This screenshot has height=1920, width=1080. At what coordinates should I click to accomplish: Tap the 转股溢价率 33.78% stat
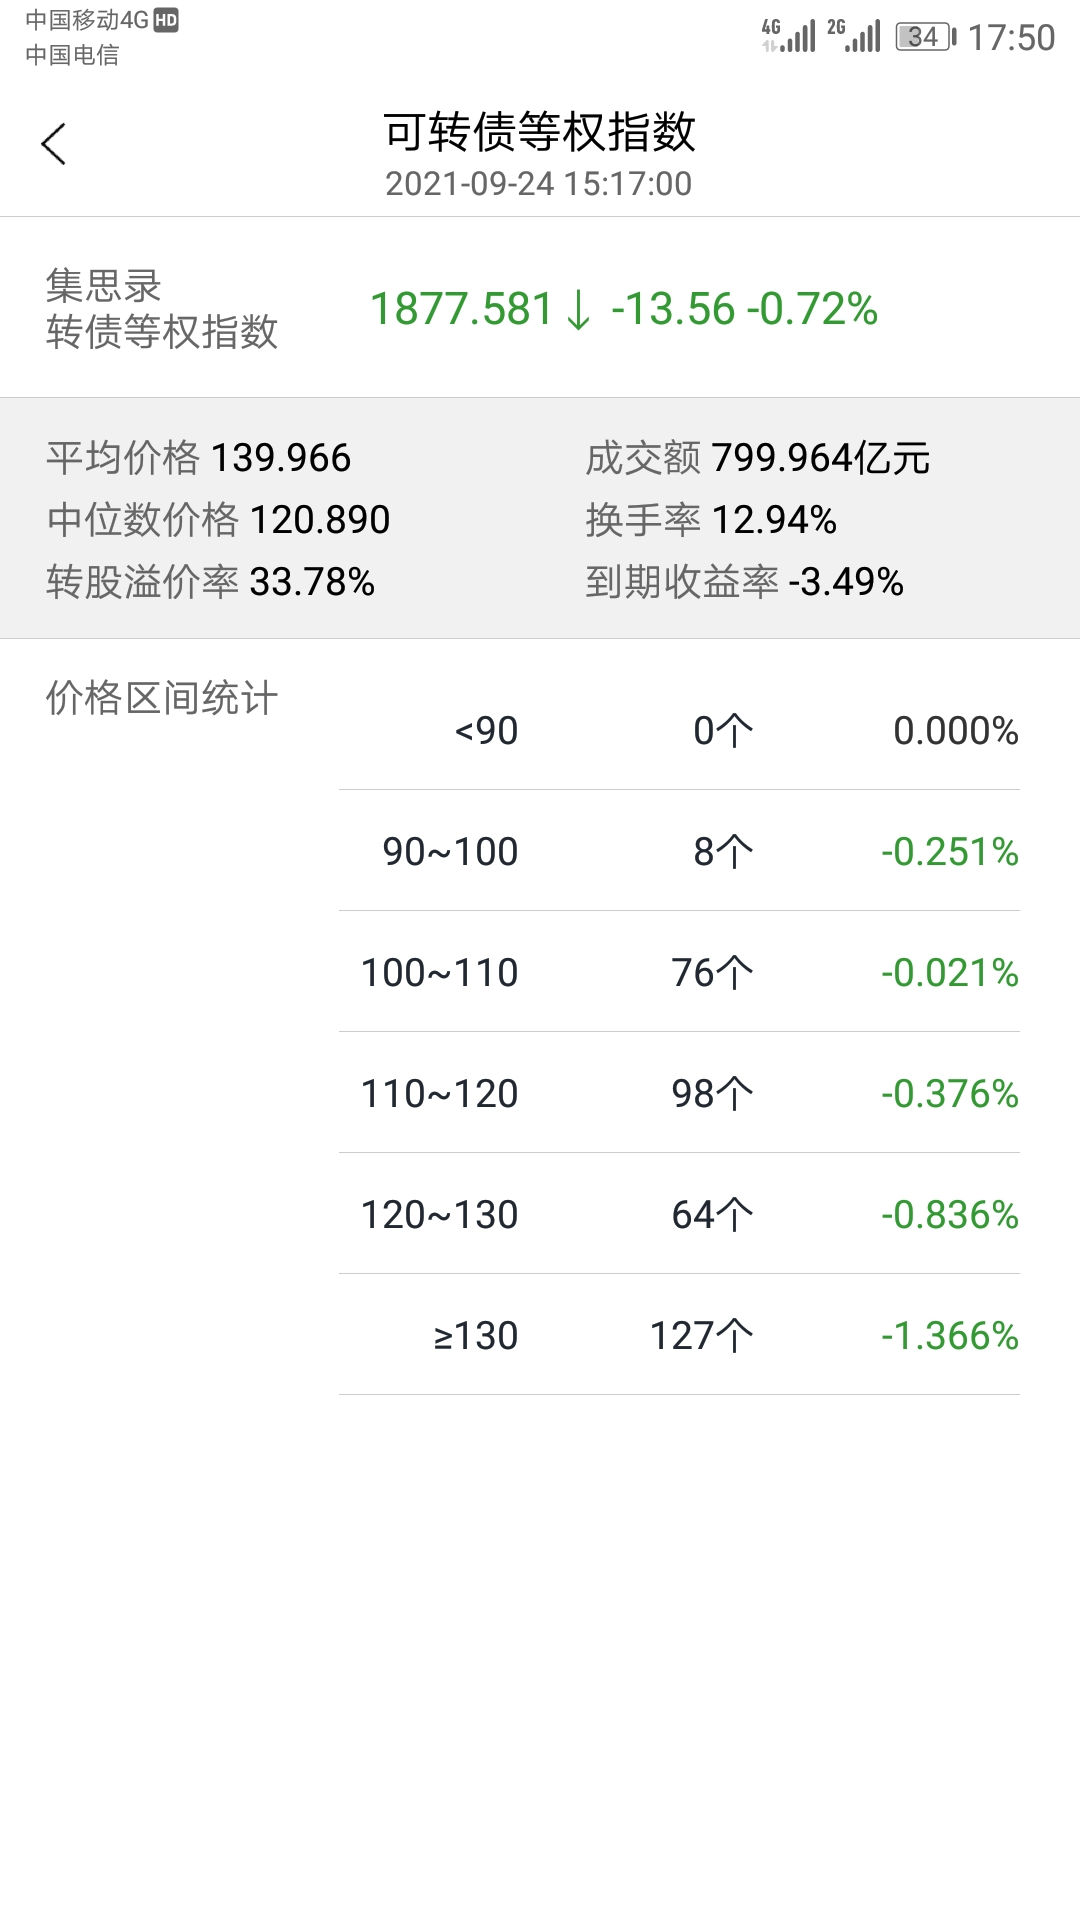coord(211,582)
